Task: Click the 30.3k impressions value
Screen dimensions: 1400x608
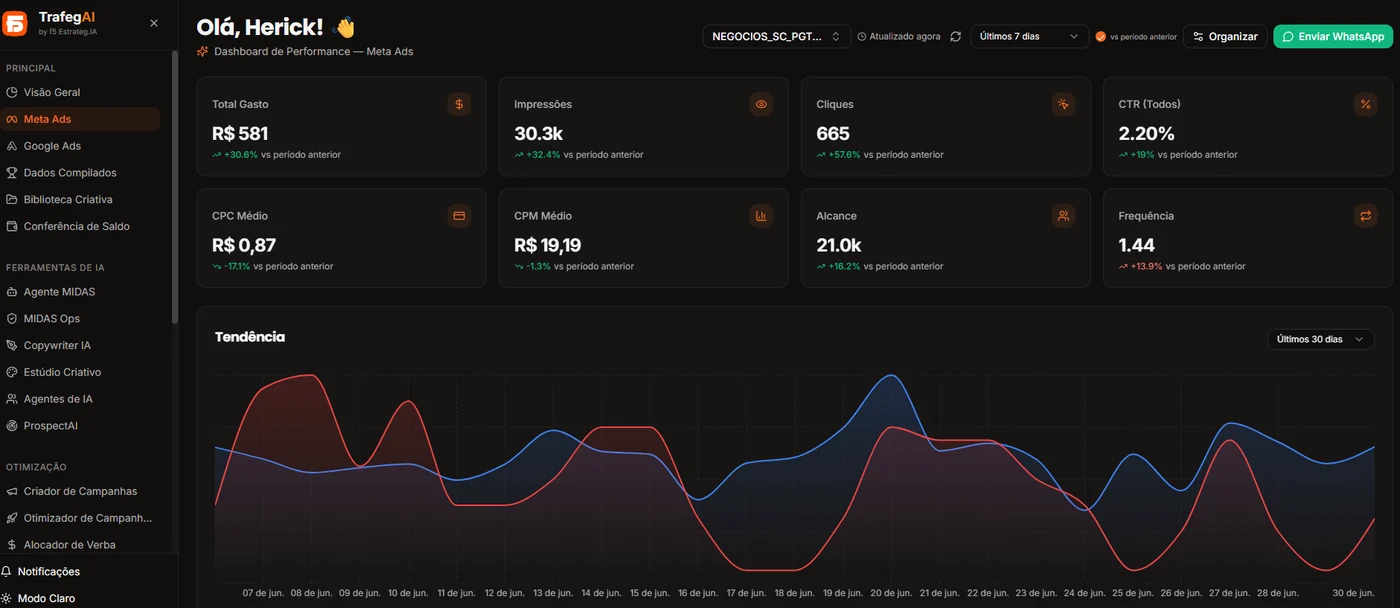Action: [x=539, y=133]
